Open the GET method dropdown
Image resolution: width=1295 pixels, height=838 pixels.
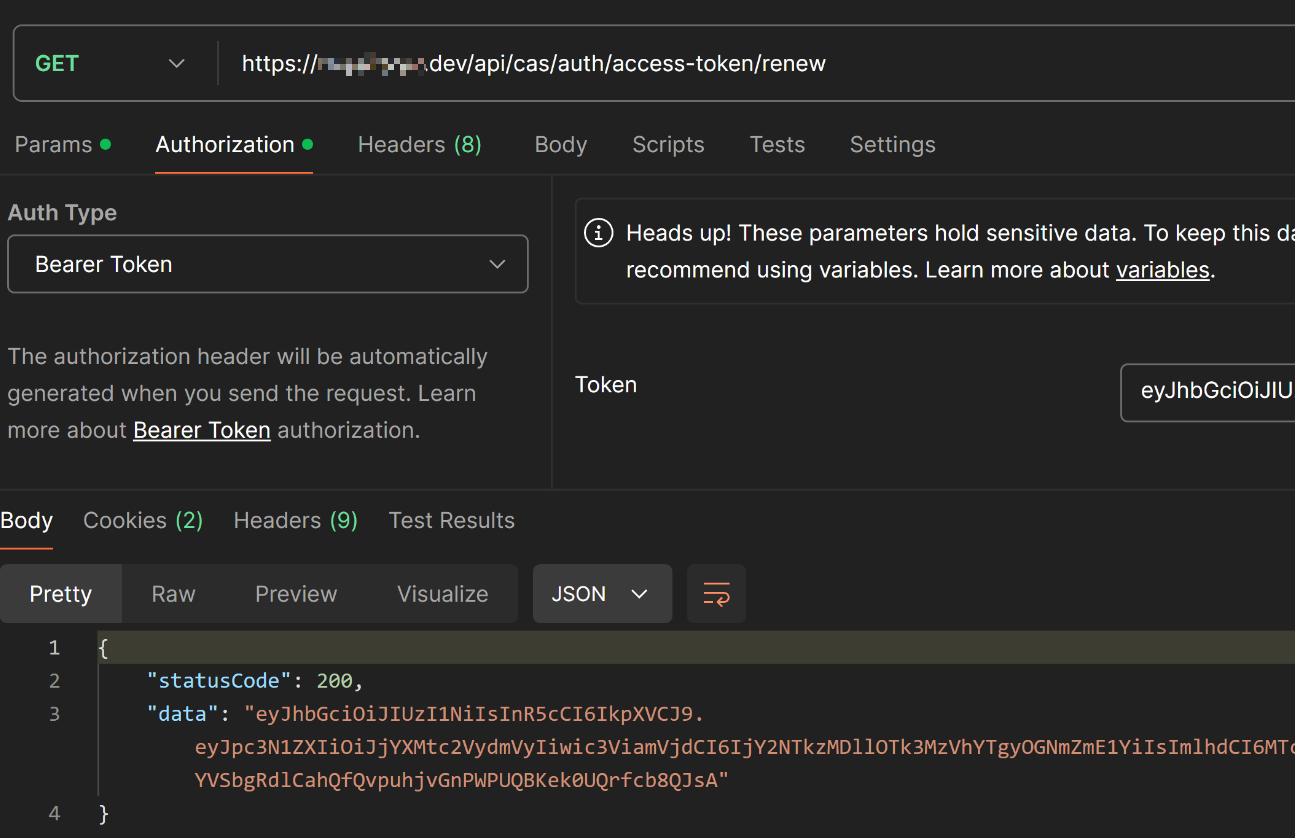110,63
